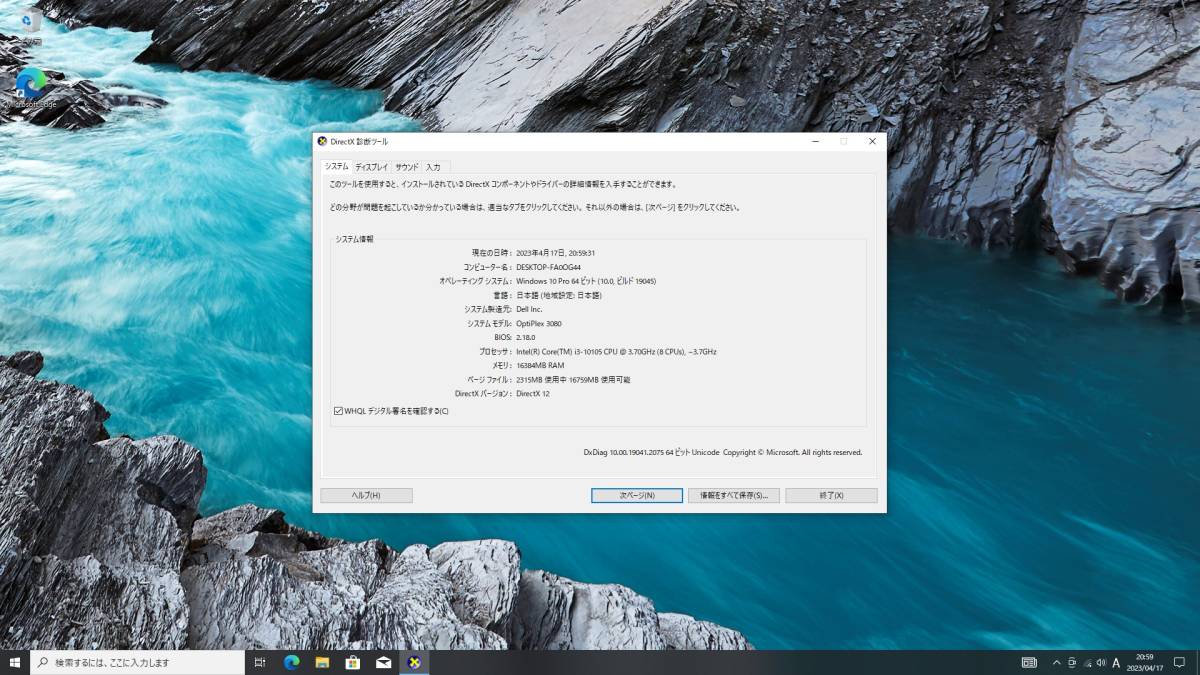The height and width of the screenshot is (675, 1200).
Task: Click the DirectX 12 version value
Action: [x=533, y=394]
